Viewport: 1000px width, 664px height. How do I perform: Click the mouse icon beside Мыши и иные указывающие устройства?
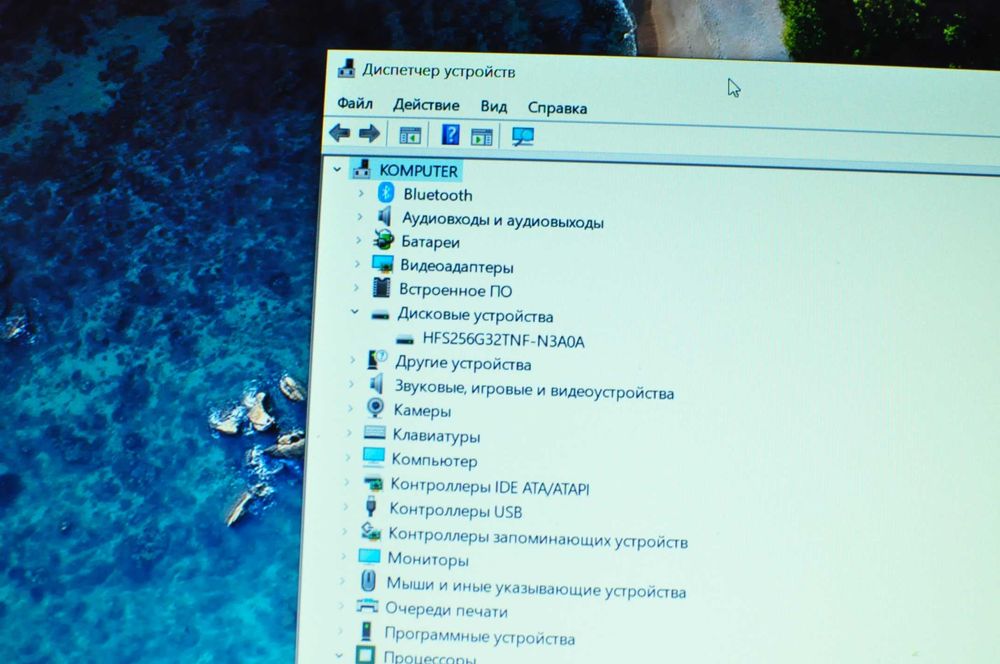[x=368, y=580]
